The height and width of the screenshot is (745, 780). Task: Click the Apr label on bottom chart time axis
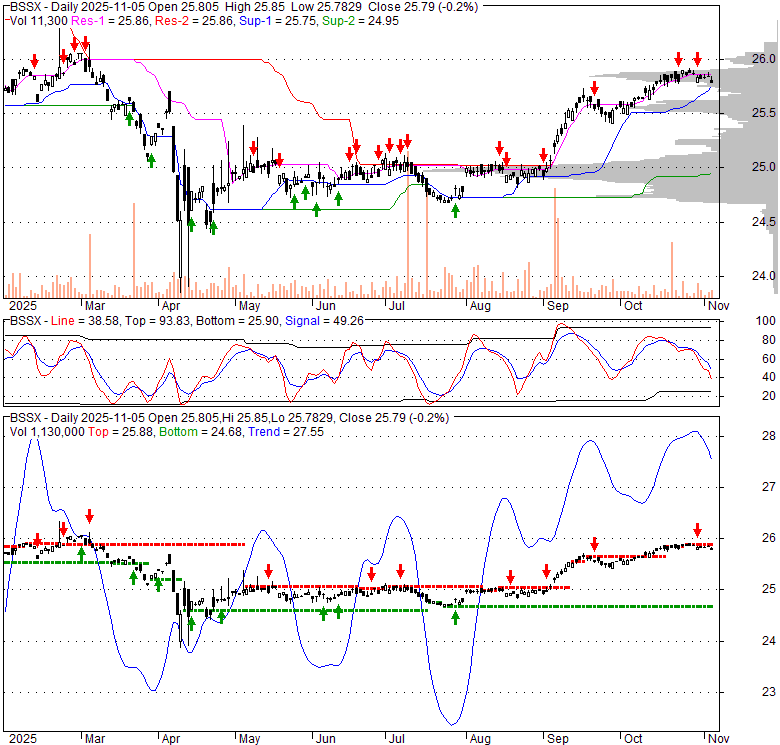(172, 737)
